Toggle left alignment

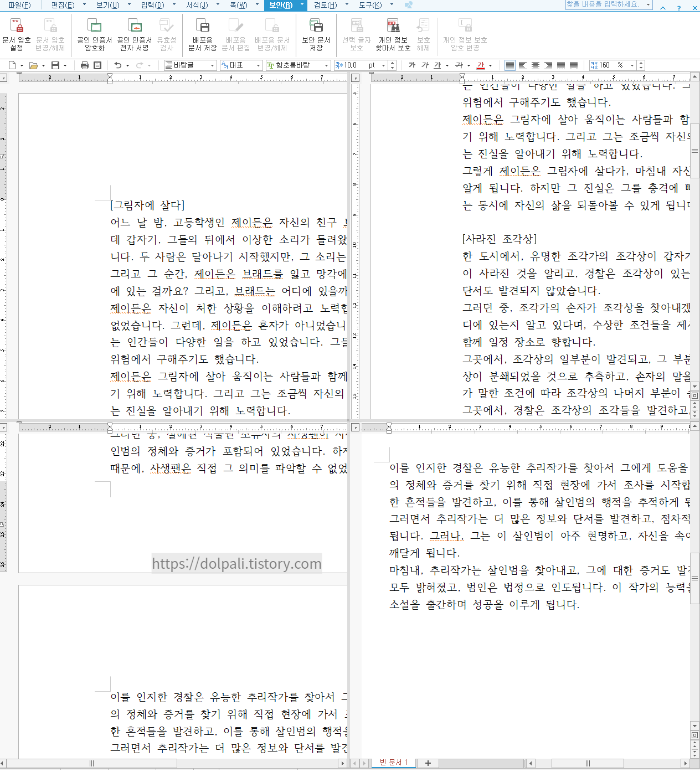coord(523,65)
